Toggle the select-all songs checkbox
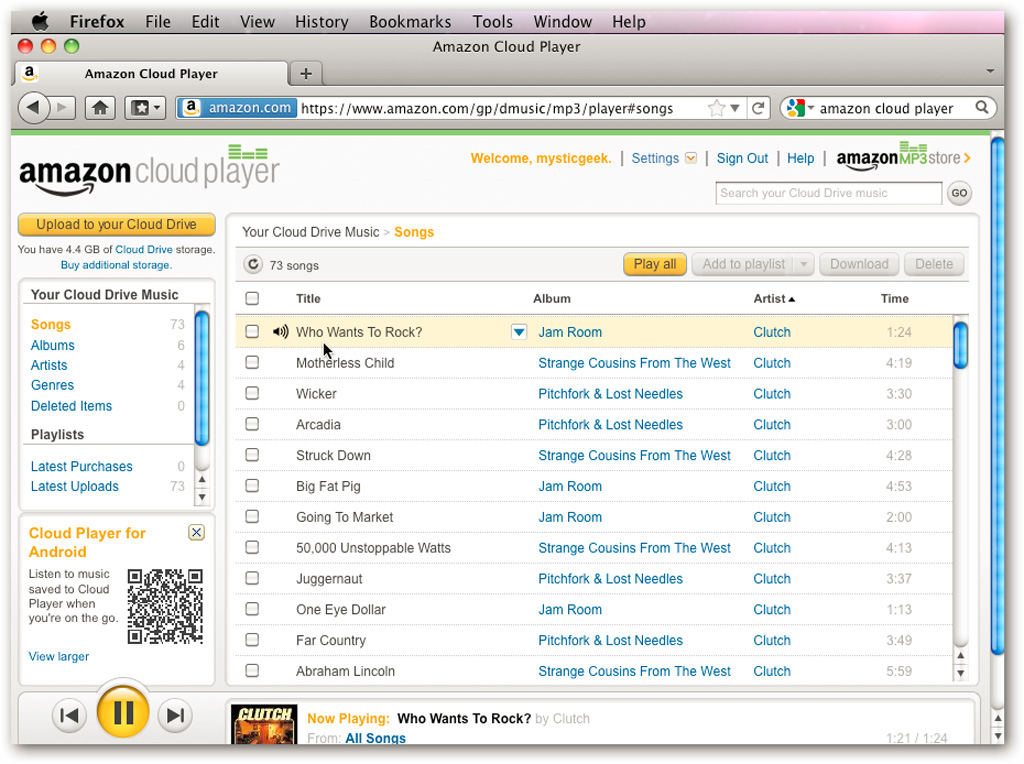 (x=252, y=298)
